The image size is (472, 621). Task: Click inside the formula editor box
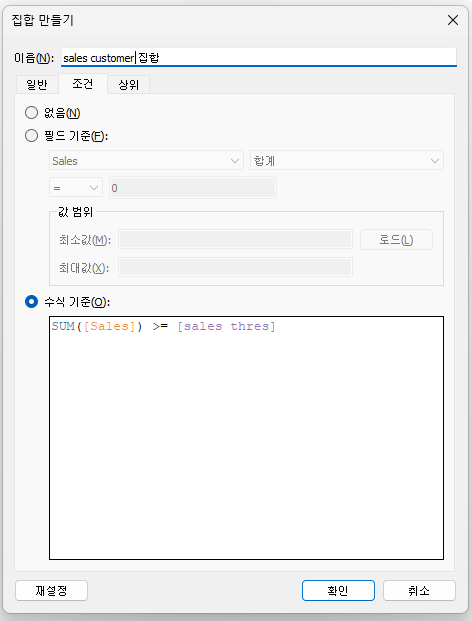click(x=246, y=438)
